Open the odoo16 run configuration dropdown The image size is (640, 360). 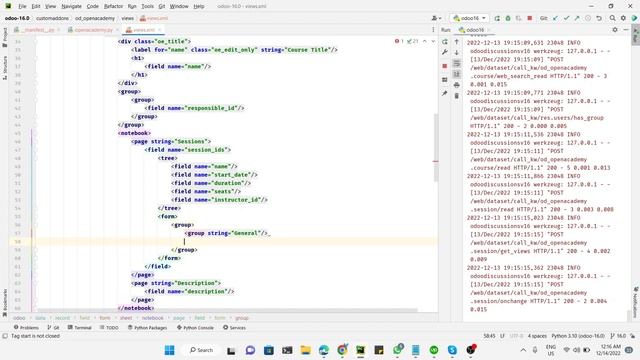point(469,18)
